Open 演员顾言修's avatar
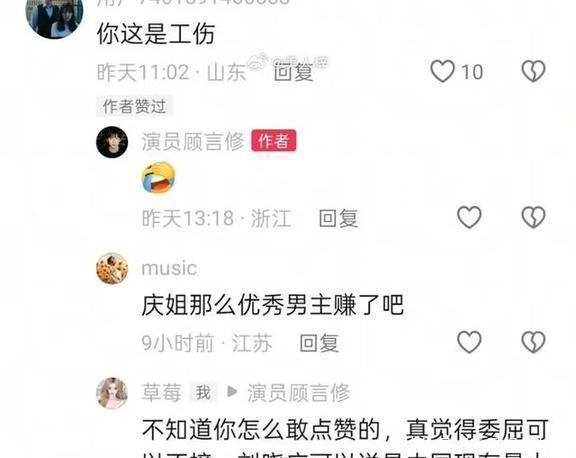Viewport: 576px width, 458px height. (x=112, y=142)
